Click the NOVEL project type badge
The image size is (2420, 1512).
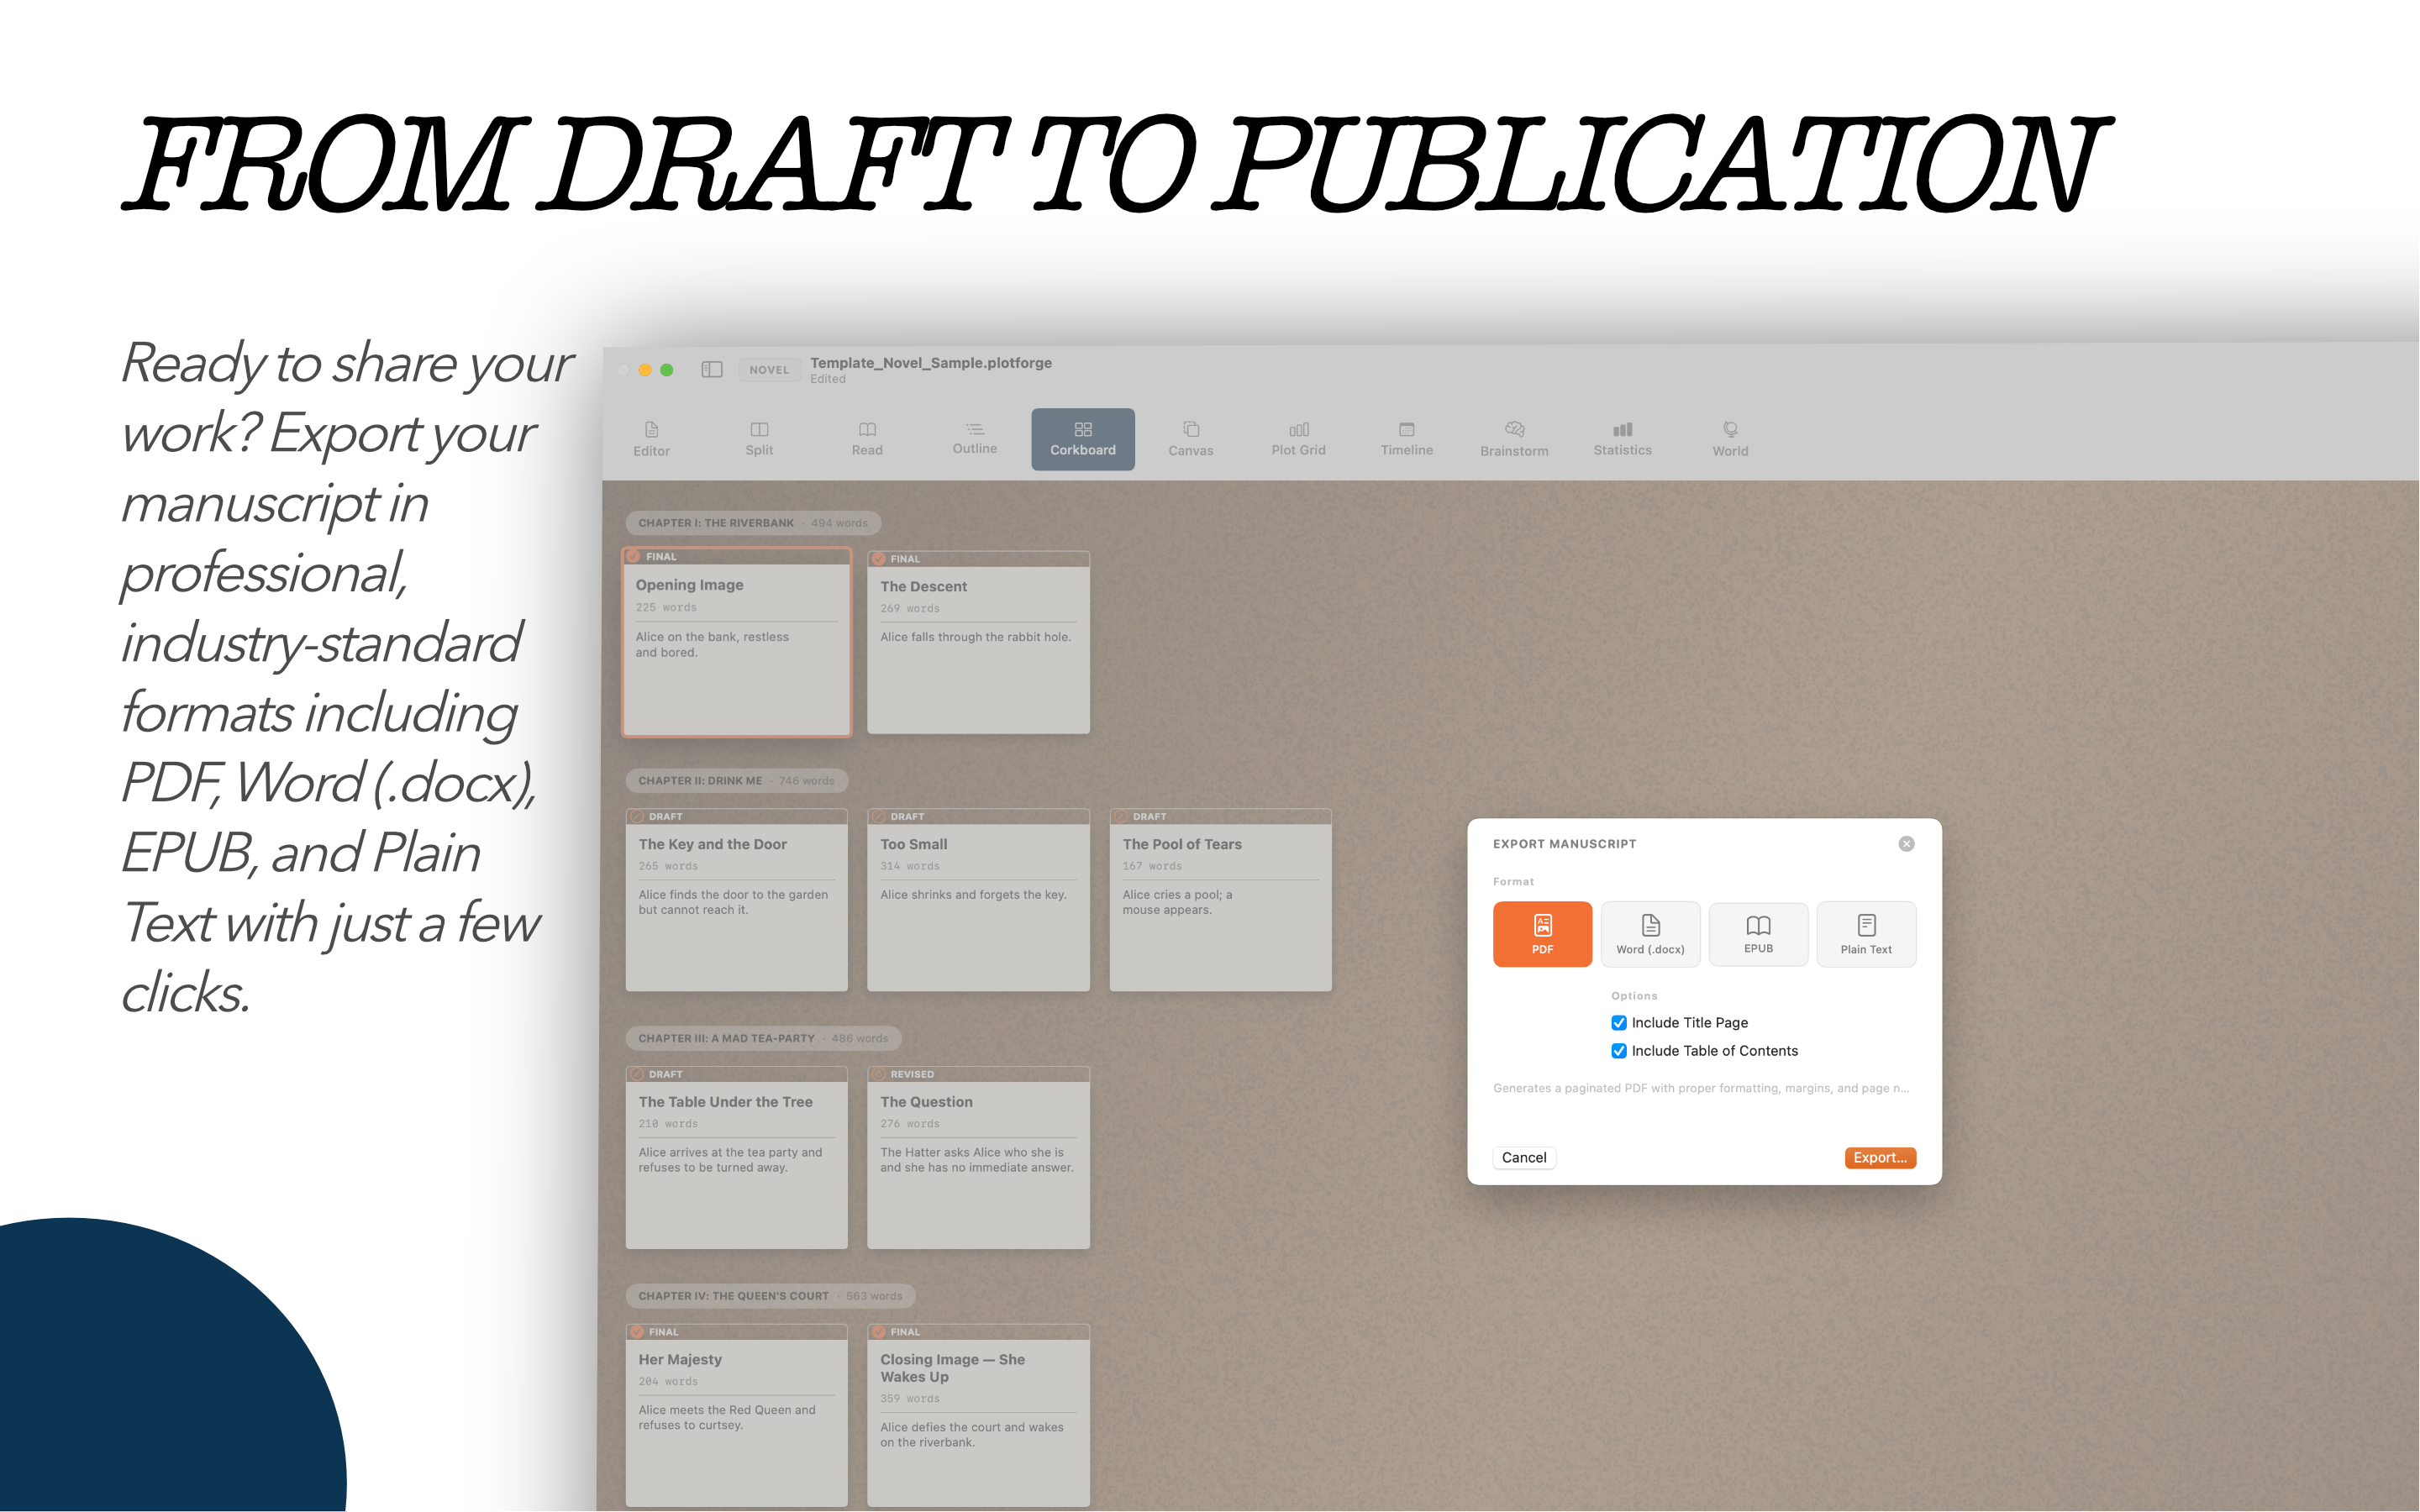coord(769,370)
